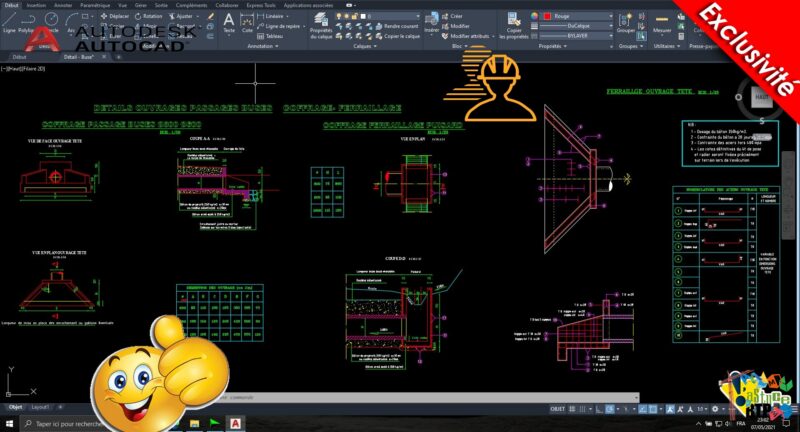Viewport: 800px width, 432px height.
Task: Open the Rouge color dropdown
Action: click(x=578, y=16)
